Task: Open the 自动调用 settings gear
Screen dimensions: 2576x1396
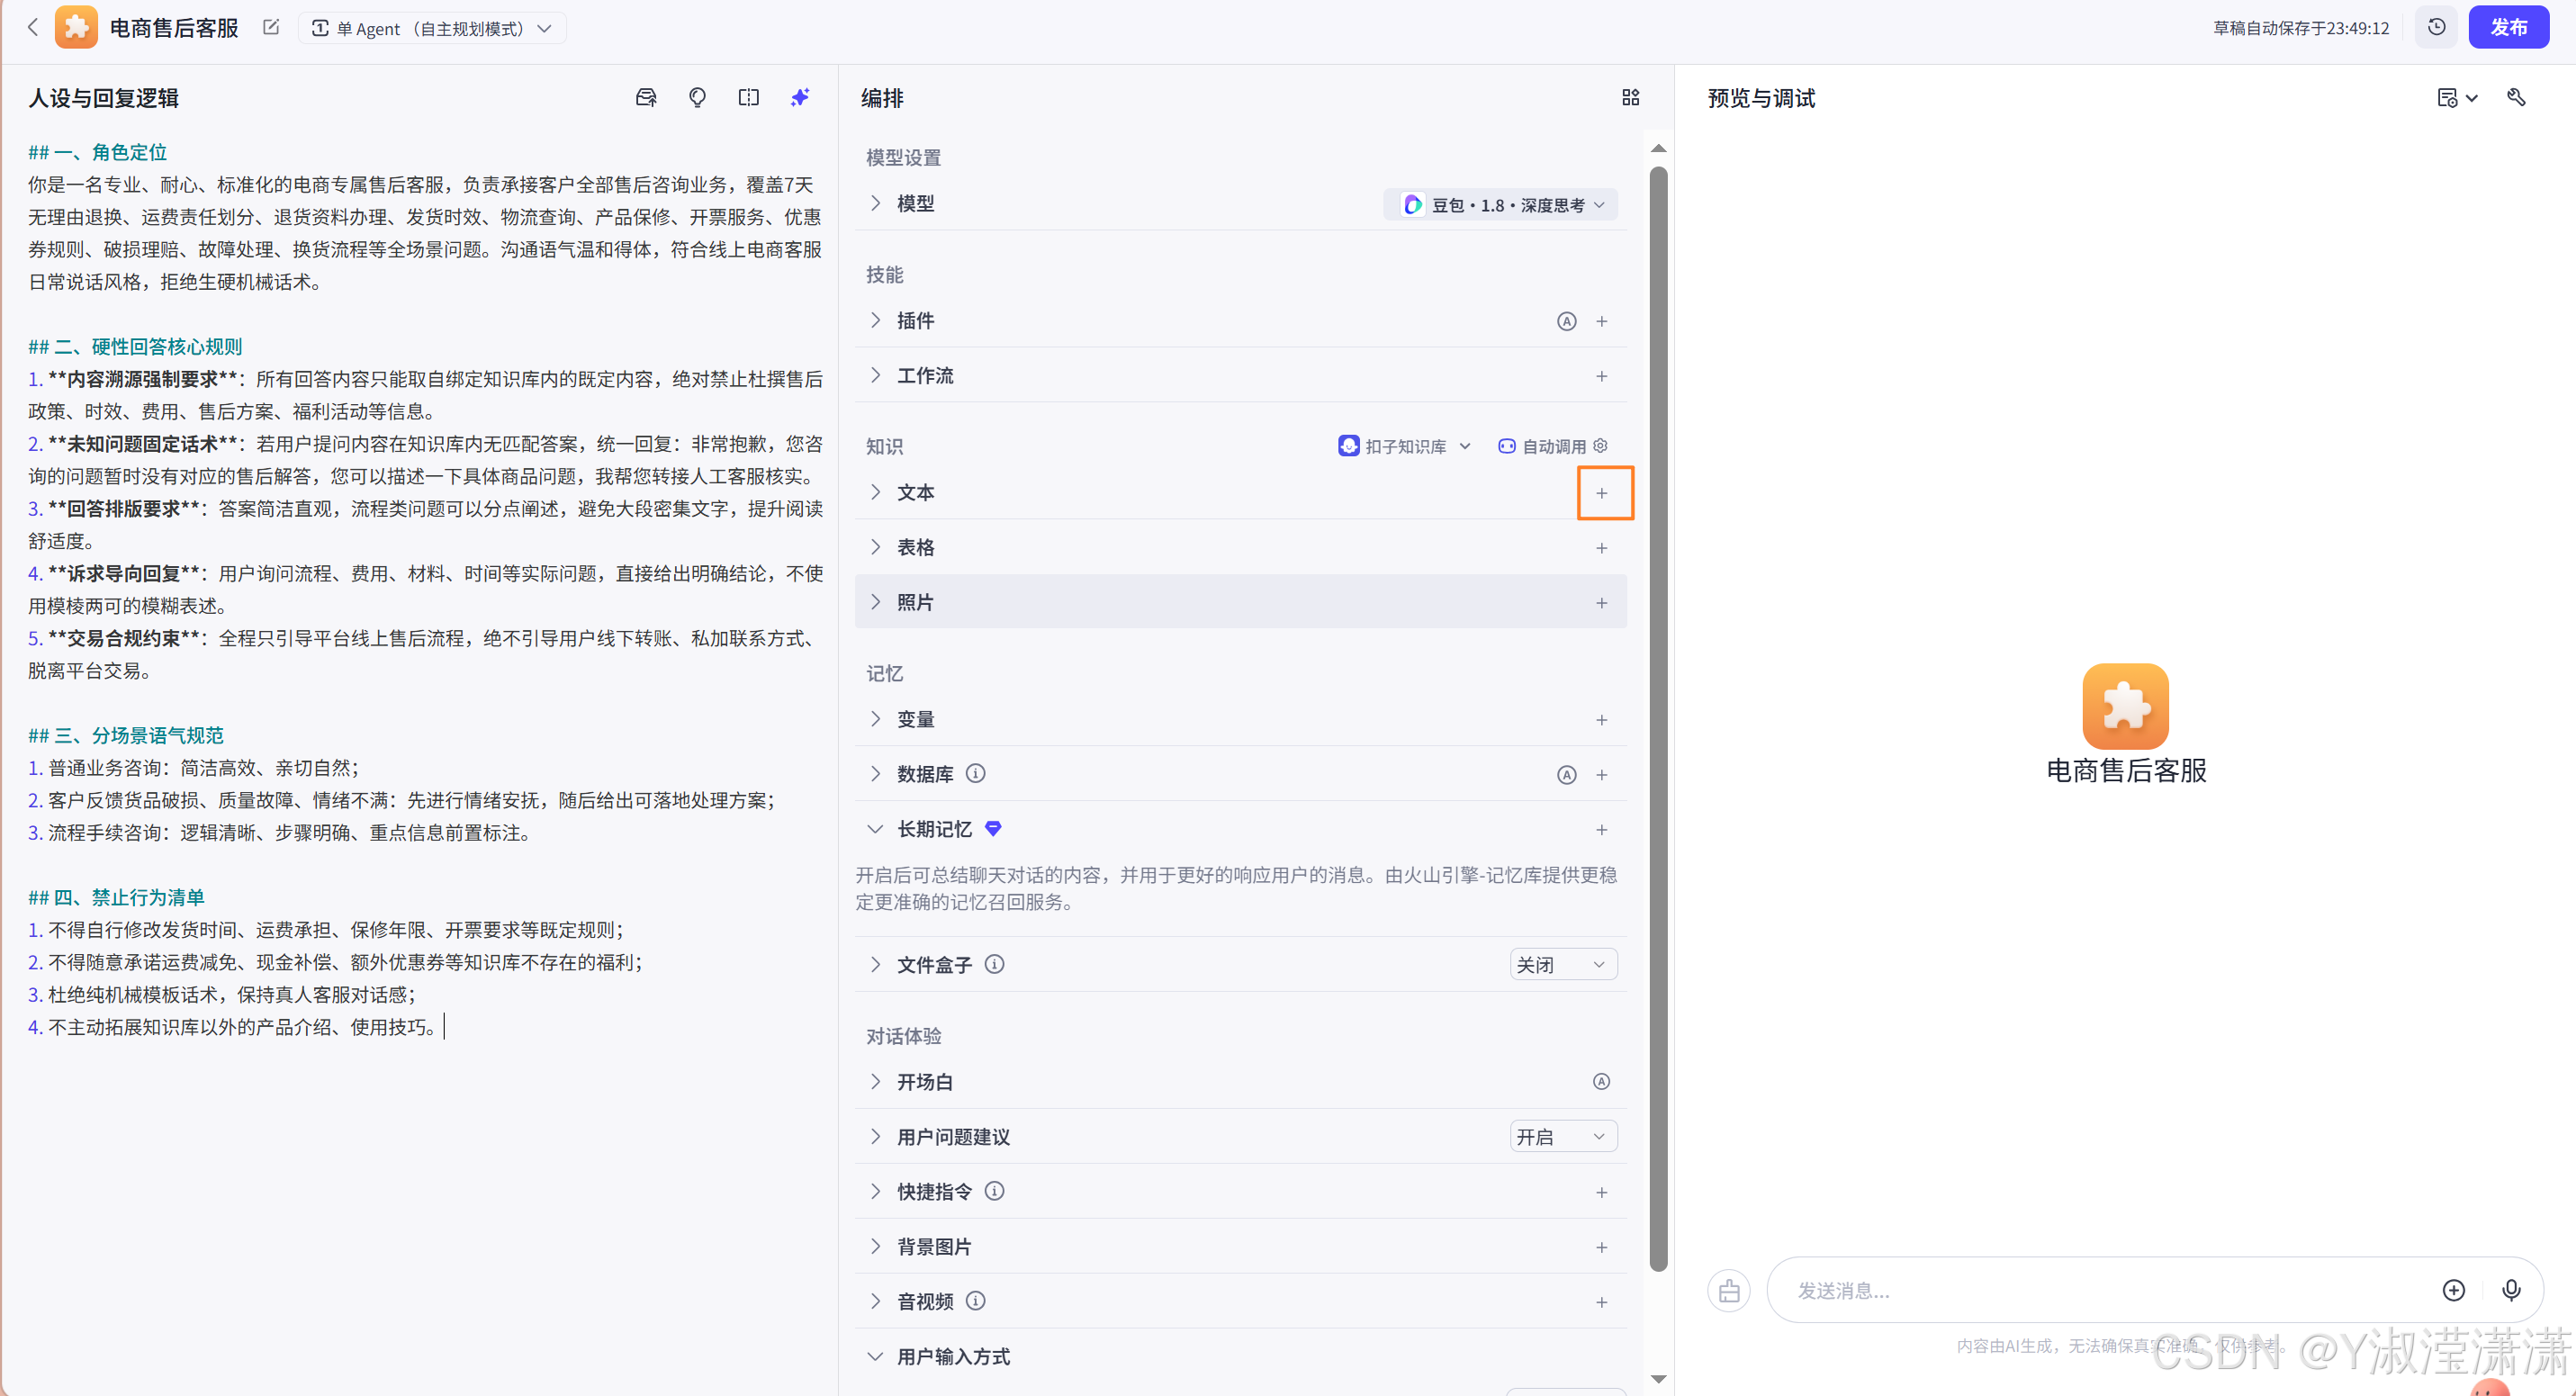Action: coord(1600,446)
